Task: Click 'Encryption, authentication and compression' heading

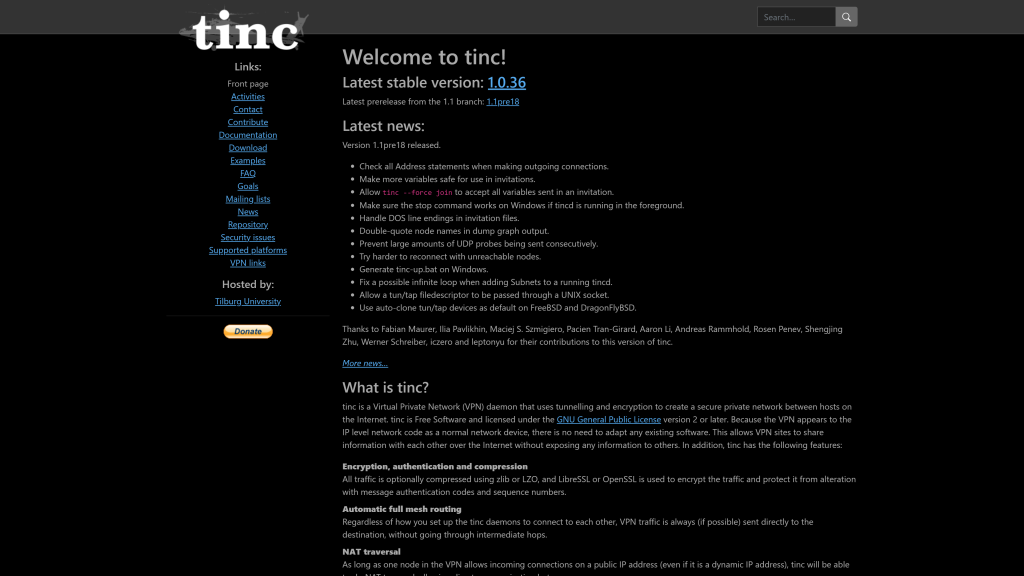Action: click(435, 466)
